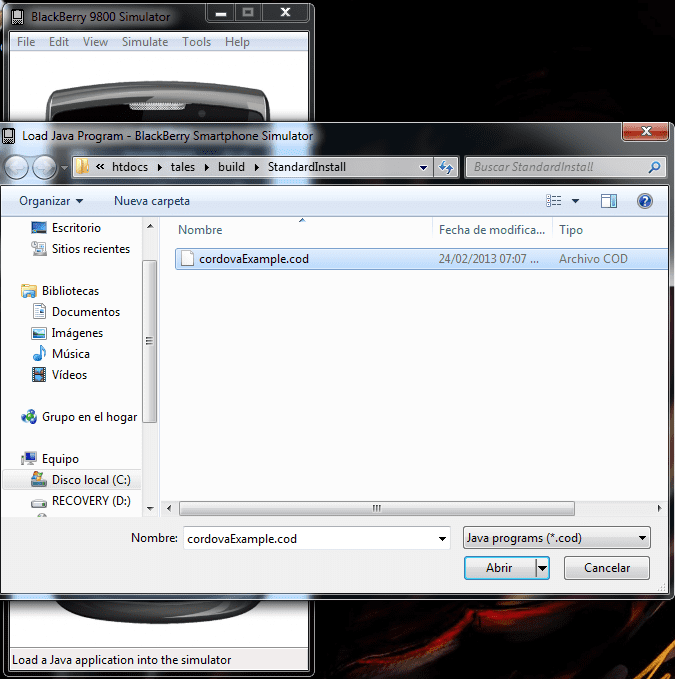The image size is (675, 679).
Task: Open the view options dropdown arrow
Action: coord(575,201)
